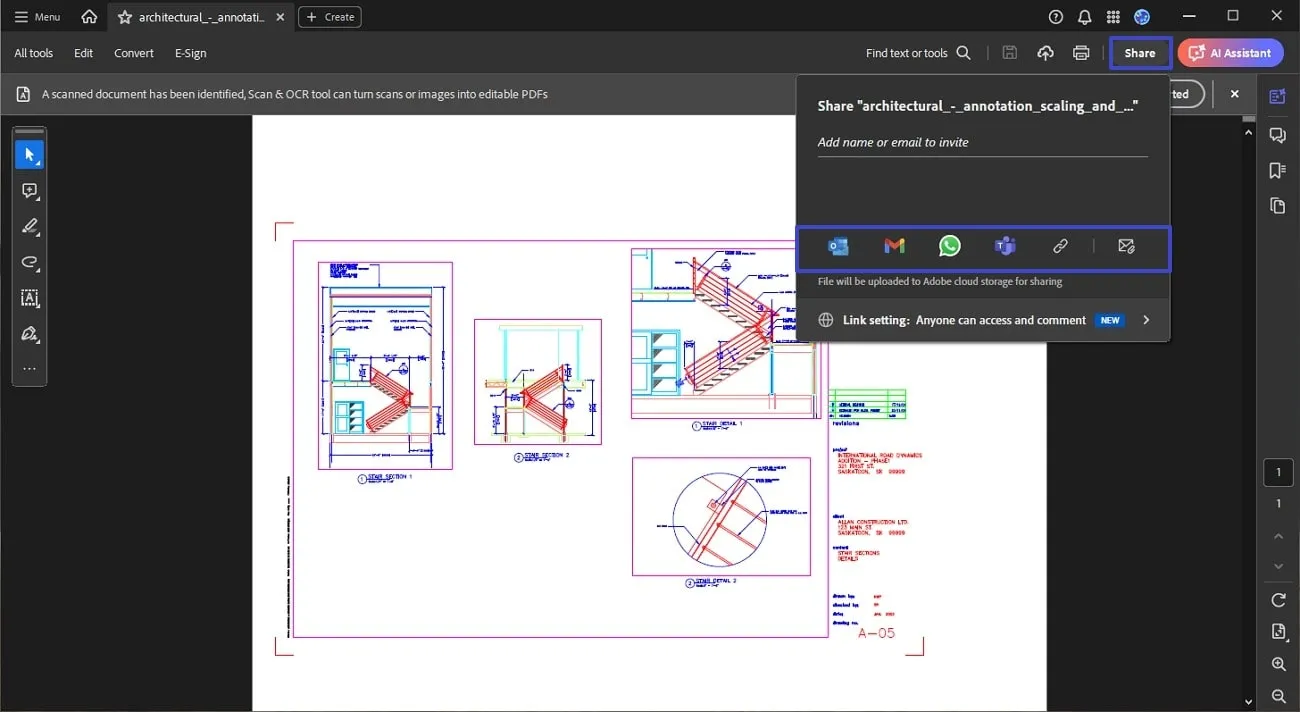Open the All tools menu
Screen dimensions: 1300x712
coord(34,53)
